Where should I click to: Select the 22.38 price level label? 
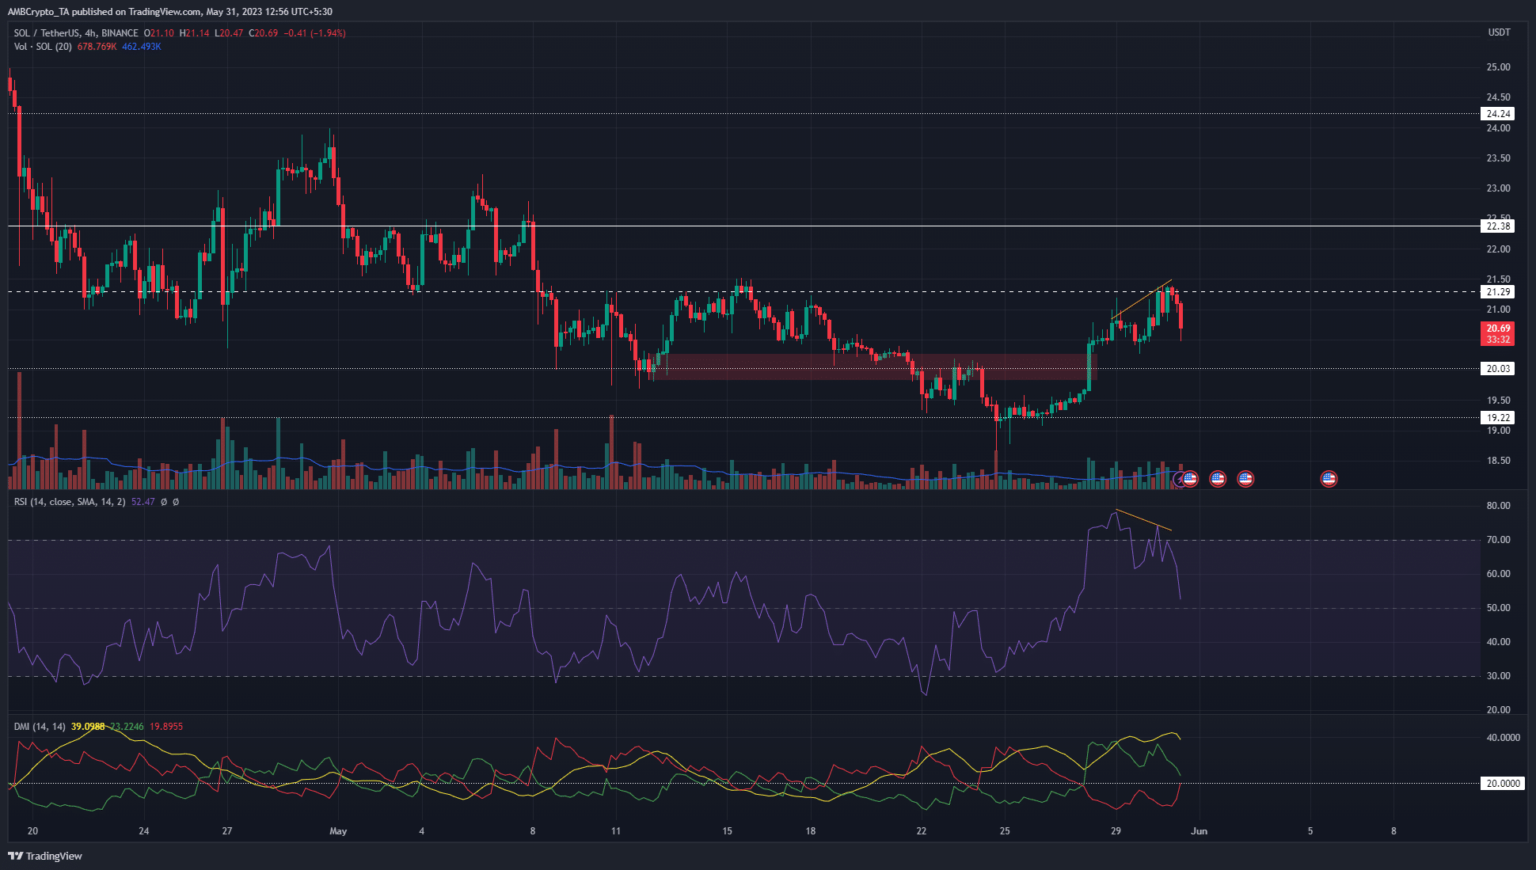(1497, 226)
